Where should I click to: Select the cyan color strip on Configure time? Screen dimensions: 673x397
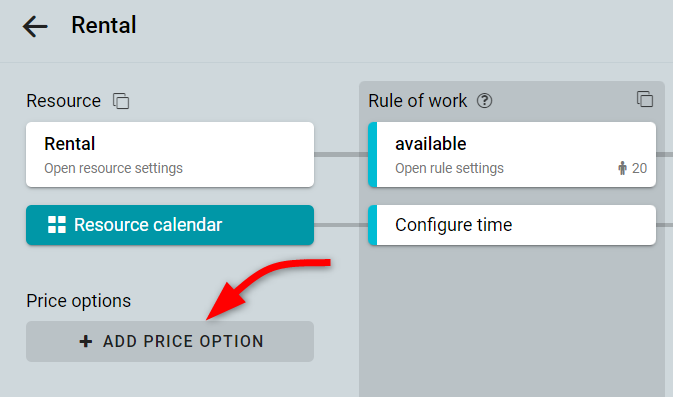pos(373,225)
